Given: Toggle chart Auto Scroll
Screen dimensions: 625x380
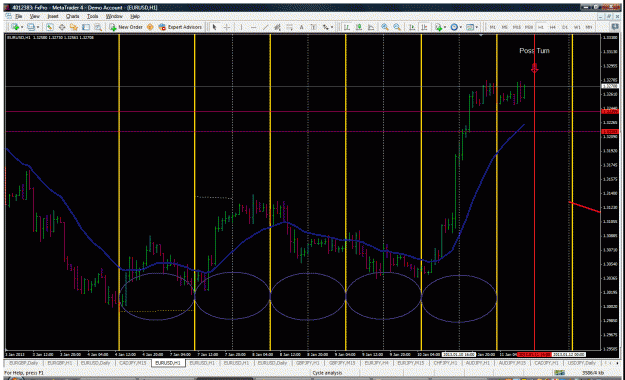Looking at the screenshot, I should [x=412, y=27].
